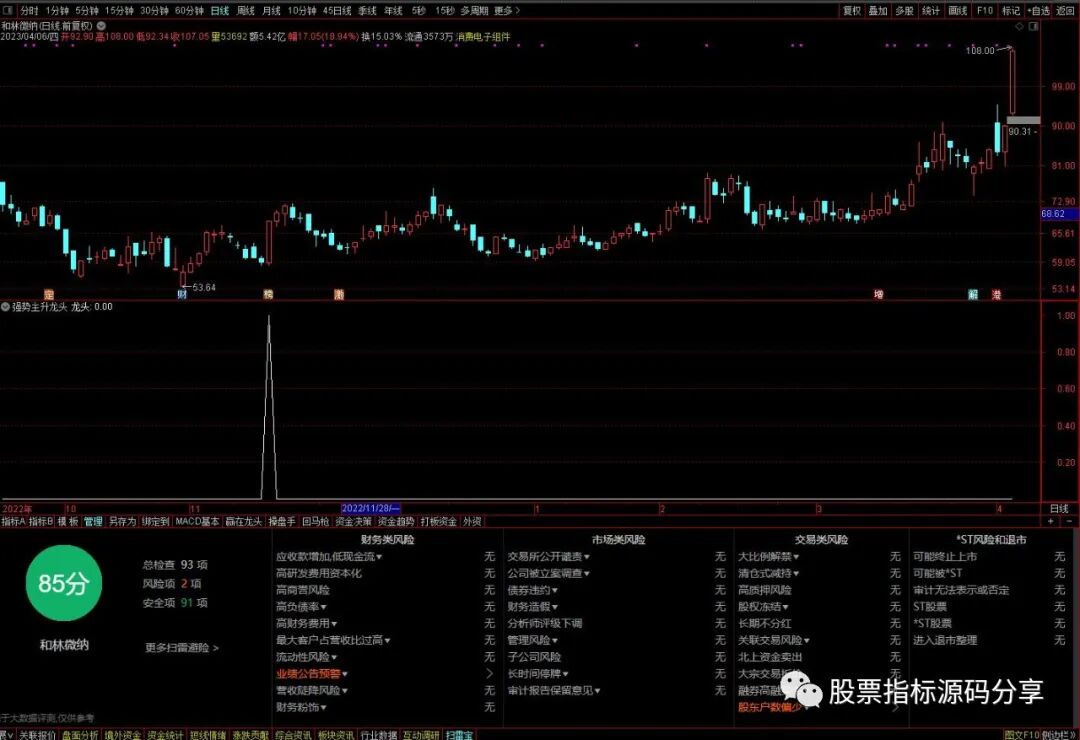Select the 季线 quarterly period
The width and height of the screenshot is (1080, 740).
coord(368,10)
